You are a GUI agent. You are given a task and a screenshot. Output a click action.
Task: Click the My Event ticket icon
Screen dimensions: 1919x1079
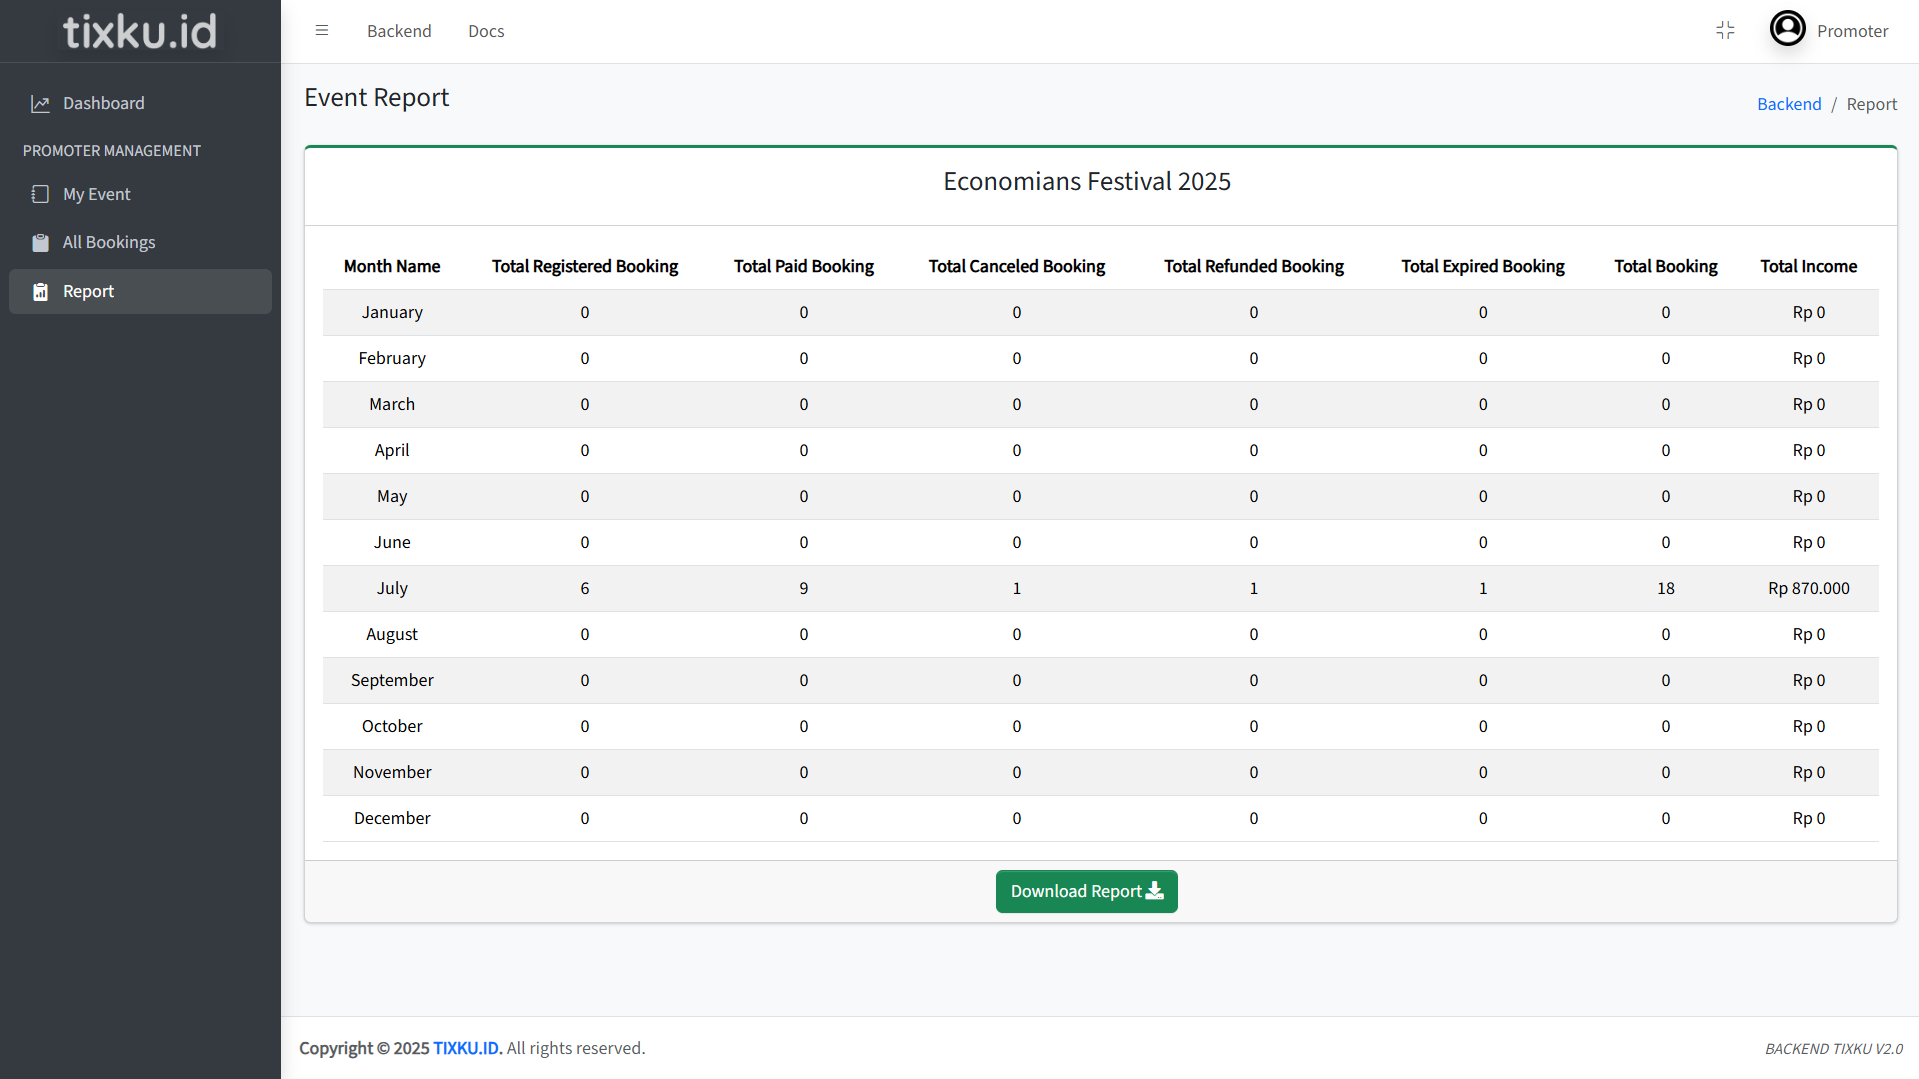pos(40,195)
